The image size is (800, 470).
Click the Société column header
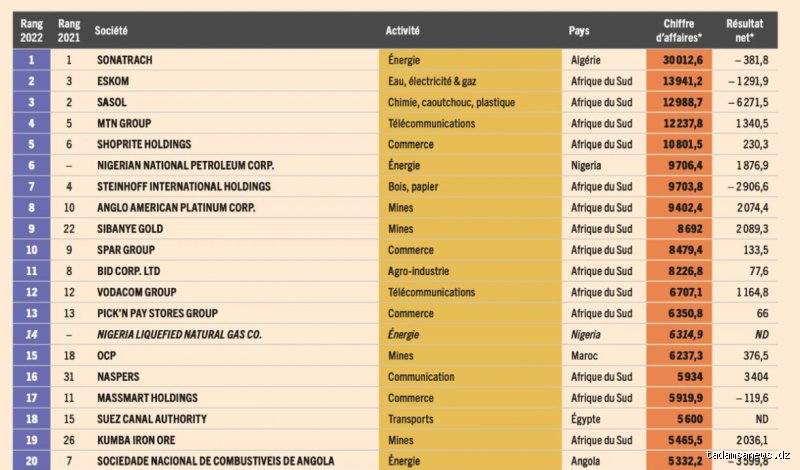point(111,31)
